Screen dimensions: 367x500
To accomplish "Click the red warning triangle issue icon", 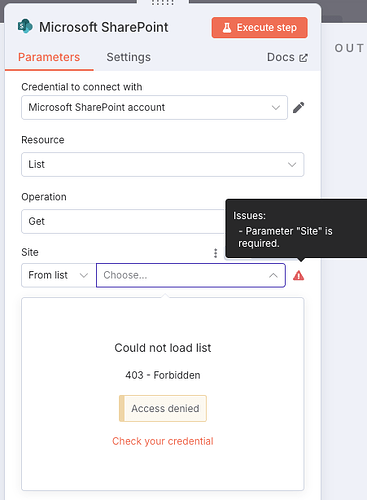I will point(298,276).
